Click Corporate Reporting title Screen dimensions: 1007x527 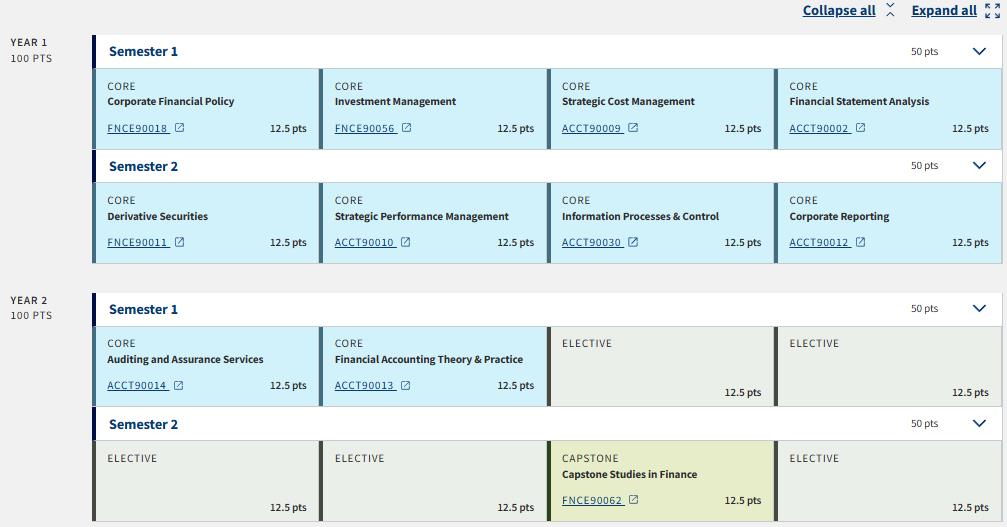pos(839,216)
